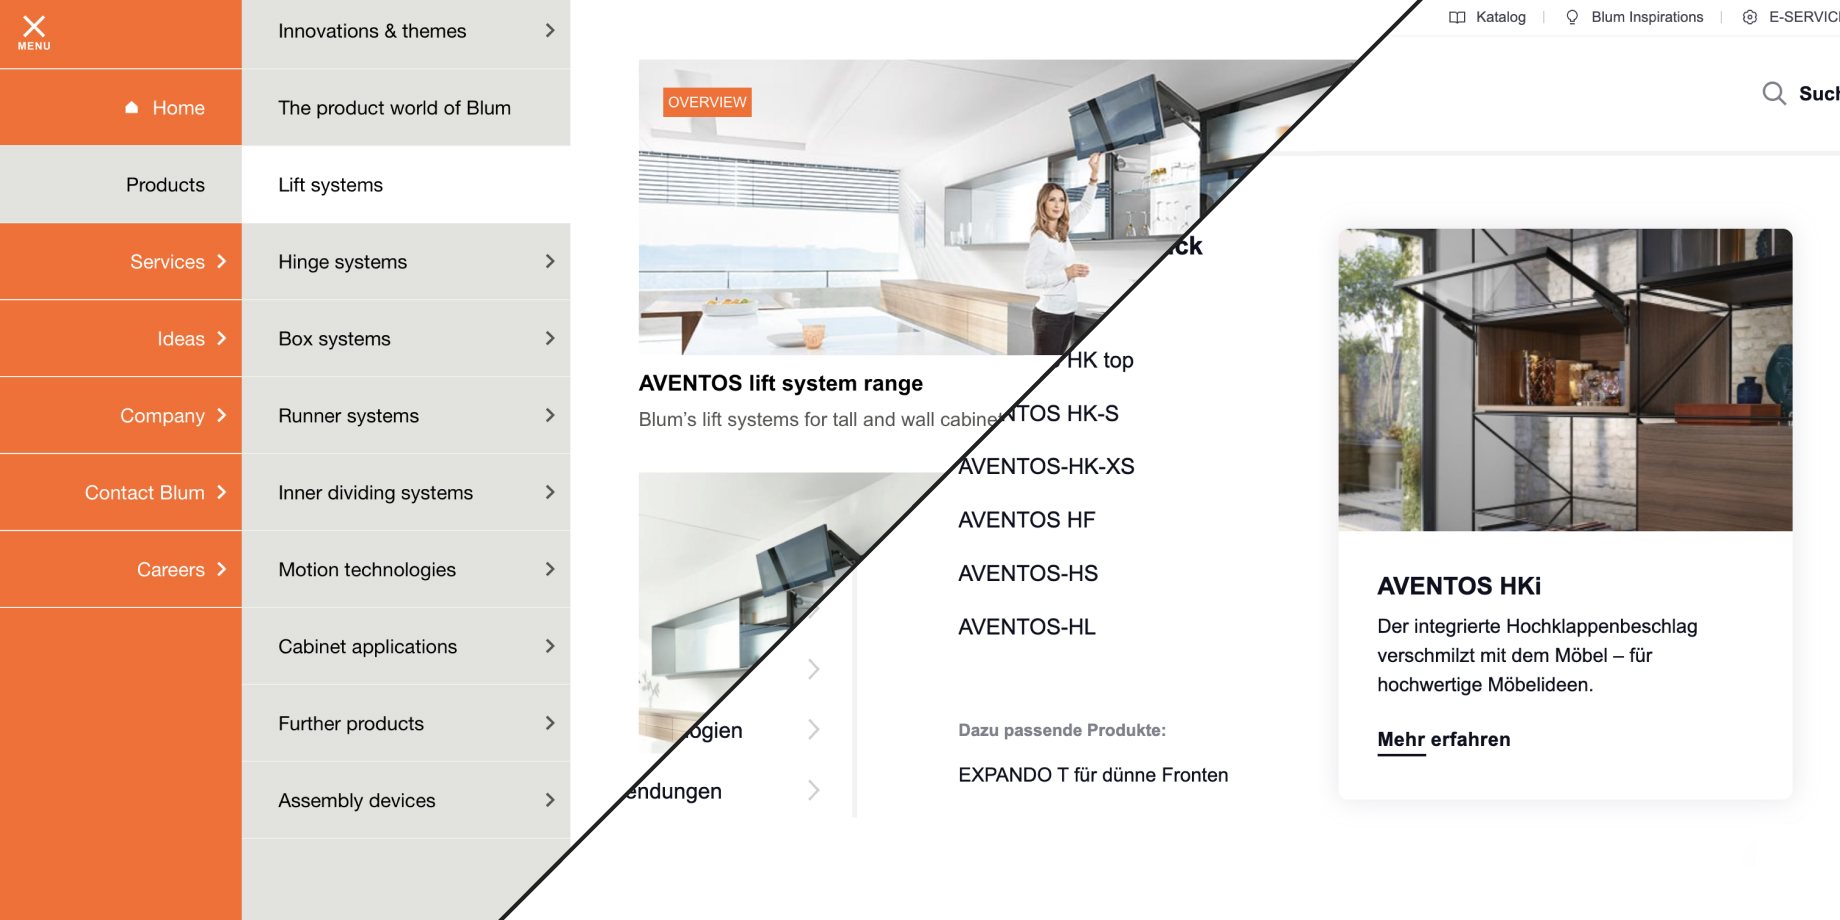Expand Ideas submenu chevron
1840x920 pixels.
click(x=222, y=338)
